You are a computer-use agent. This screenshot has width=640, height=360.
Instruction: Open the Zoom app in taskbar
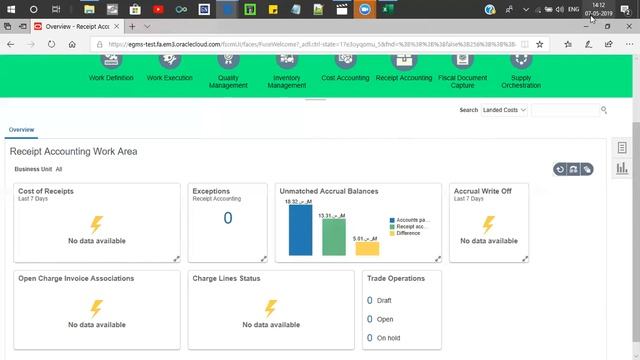click(x=364, y=9)
